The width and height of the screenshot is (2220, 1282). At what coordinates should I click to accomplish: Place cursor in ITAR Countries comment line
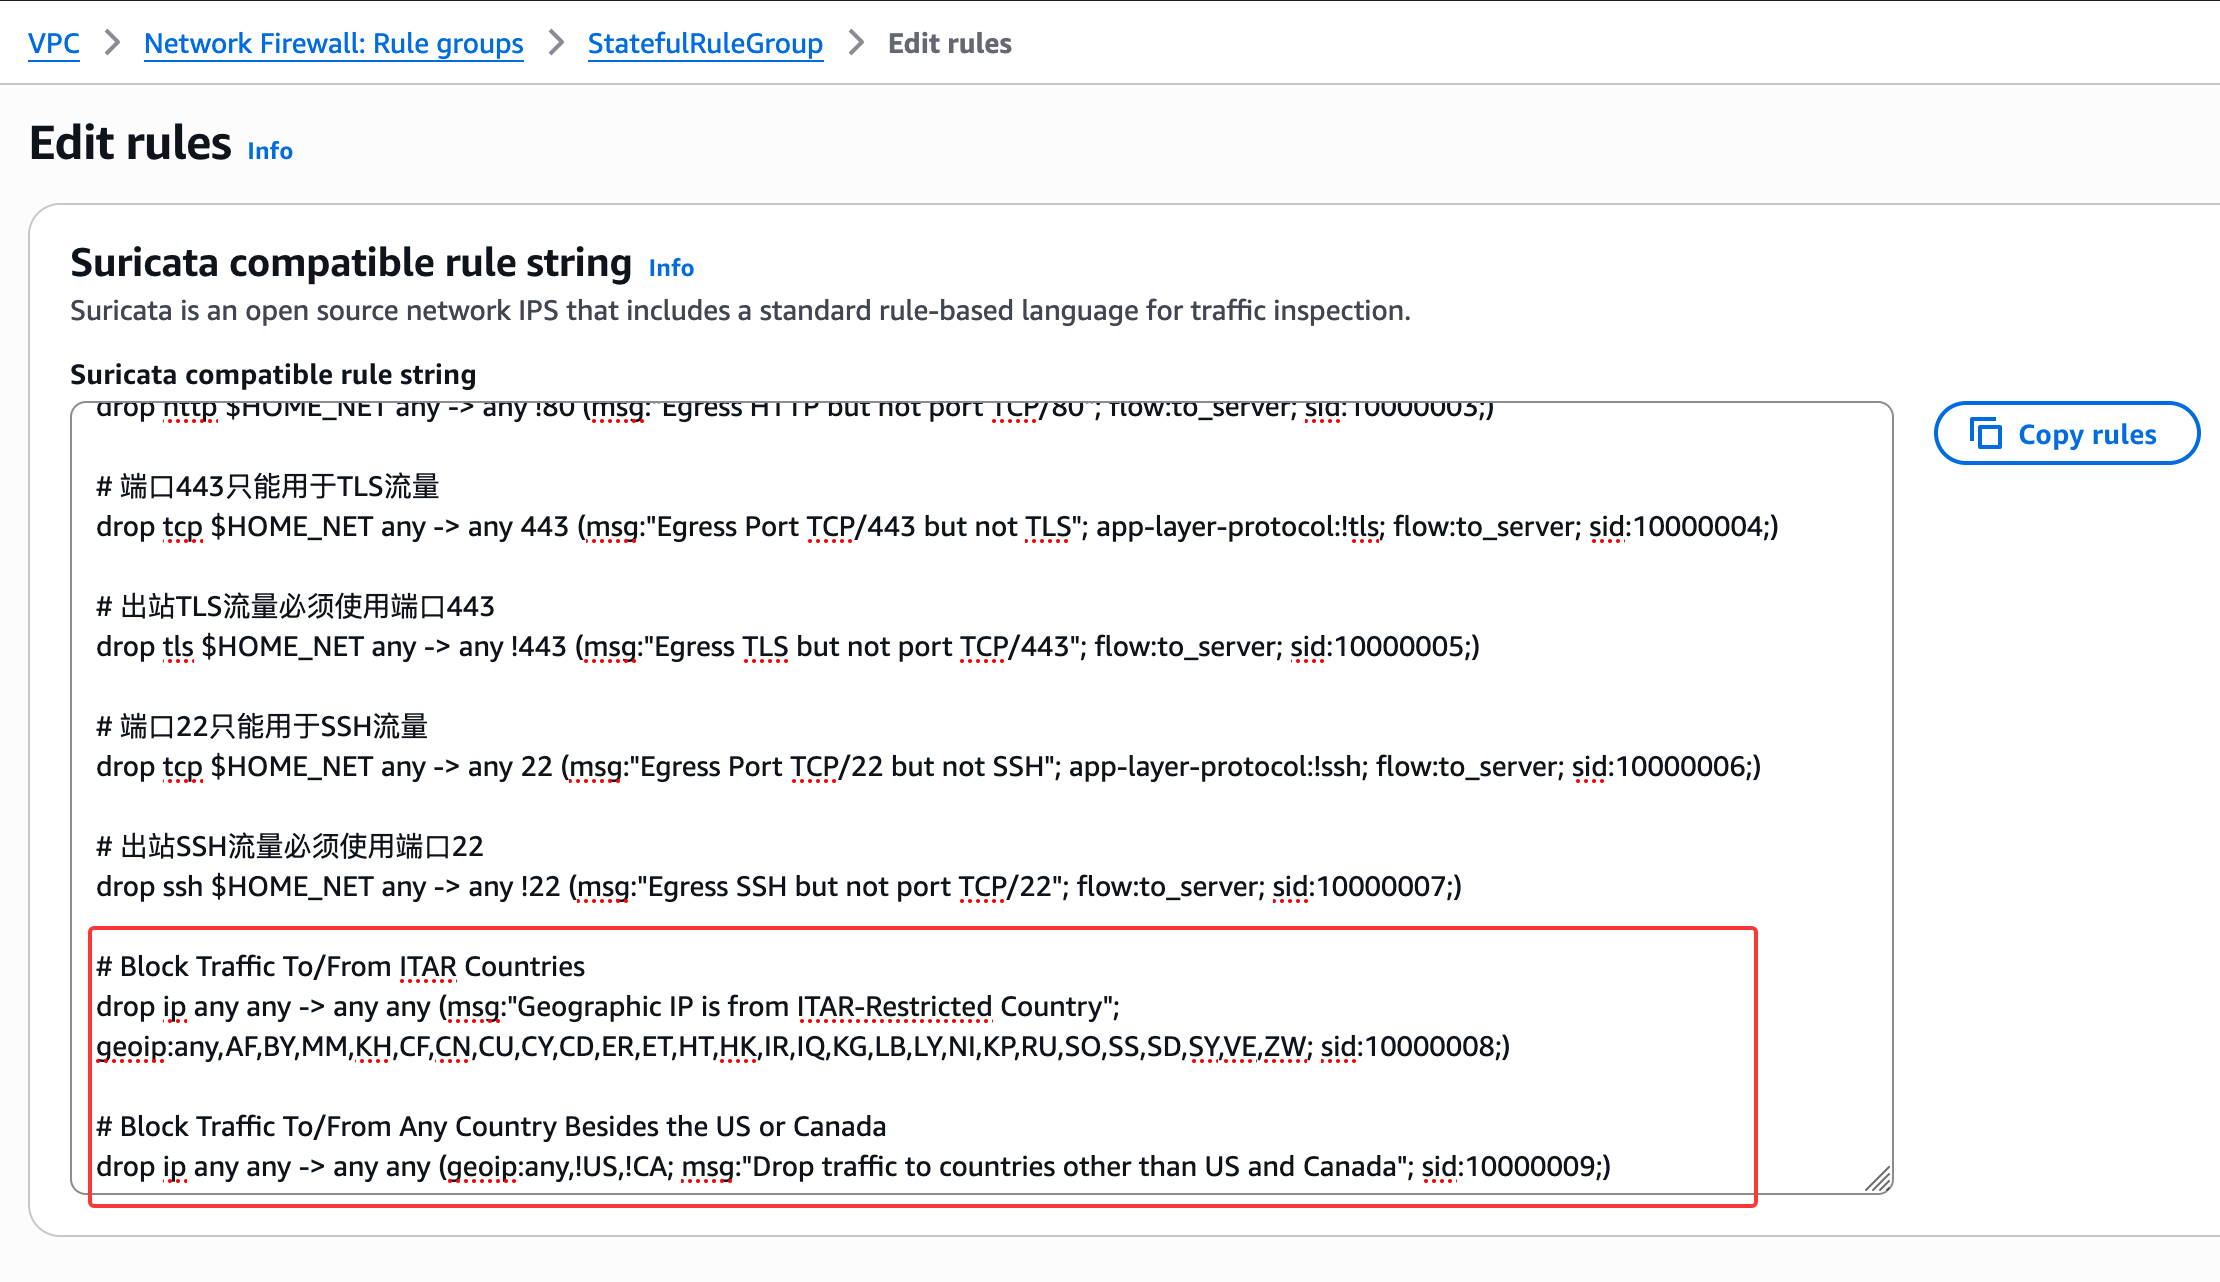340,967
